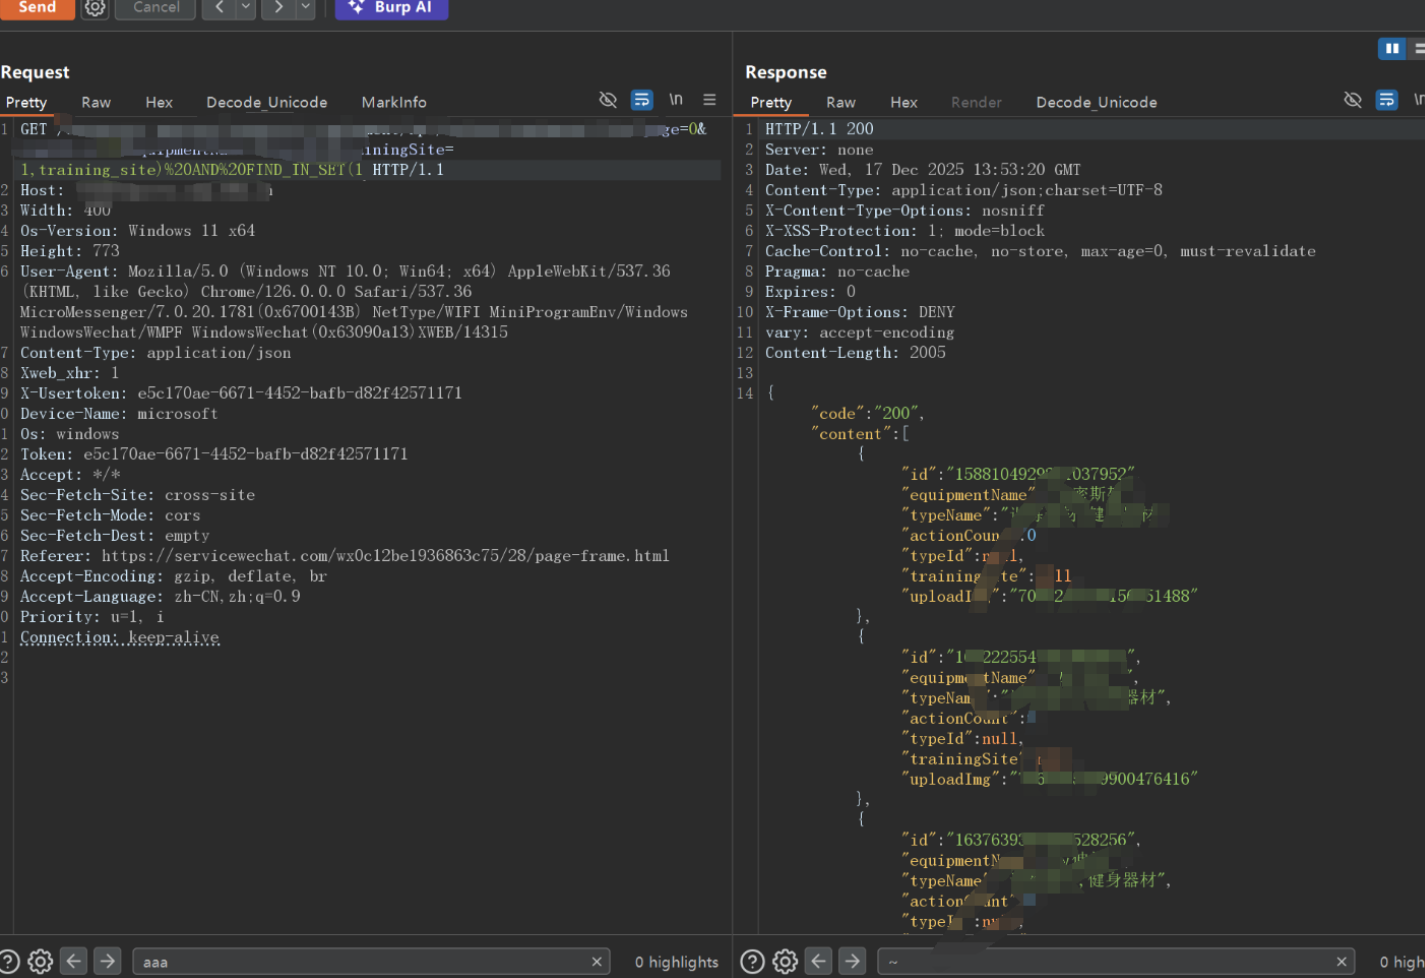Screen dimensions: 1425x978
Task: Go to next Request search match
Action: point(107,961)
